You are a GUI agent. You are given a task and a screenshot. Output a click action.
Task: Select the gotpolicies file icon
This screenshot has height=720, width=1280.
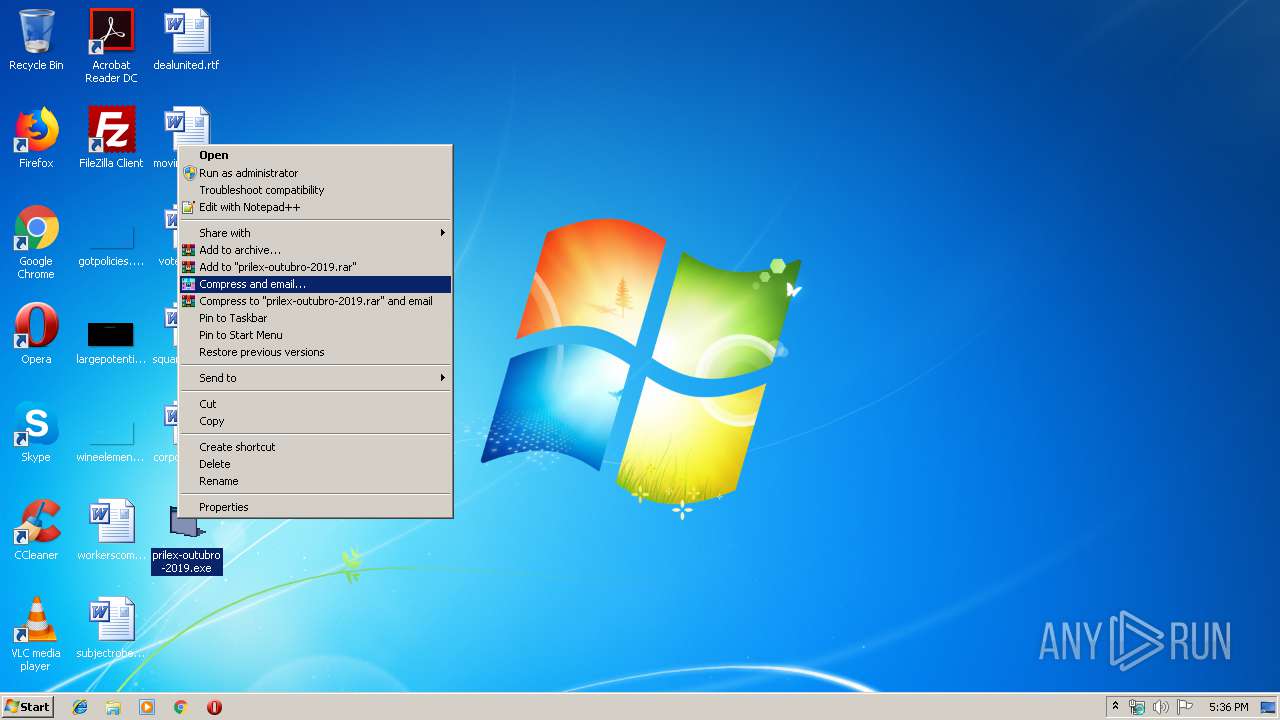[x=111, y=245]
